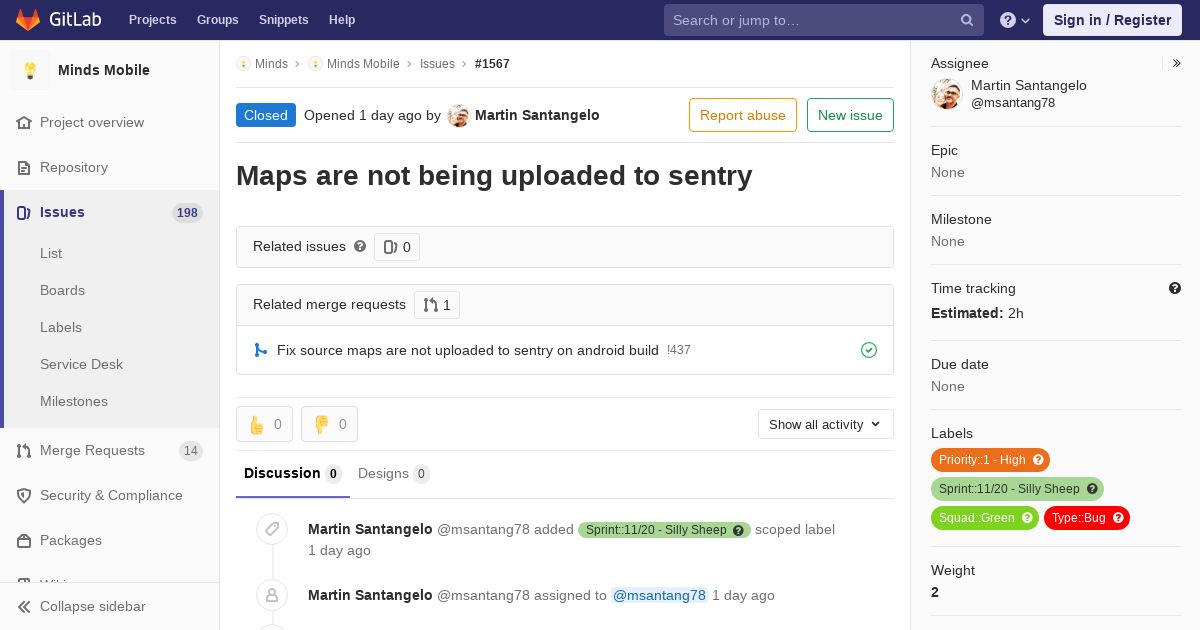Click the Security & Compliance shield icon

pyautogui.click(x=24, y=496)
